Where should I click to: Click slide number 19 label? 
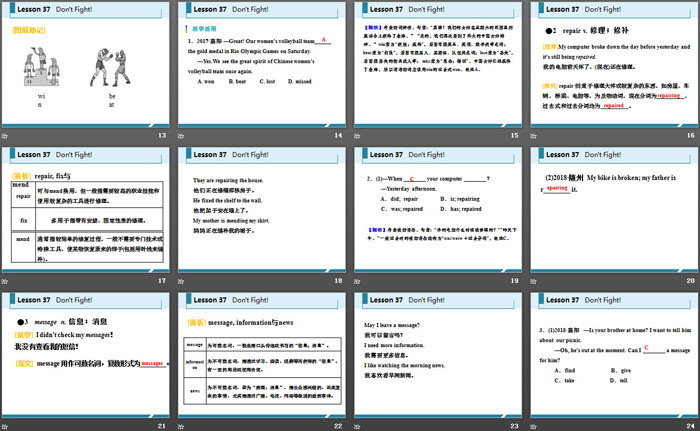(515, 280)
